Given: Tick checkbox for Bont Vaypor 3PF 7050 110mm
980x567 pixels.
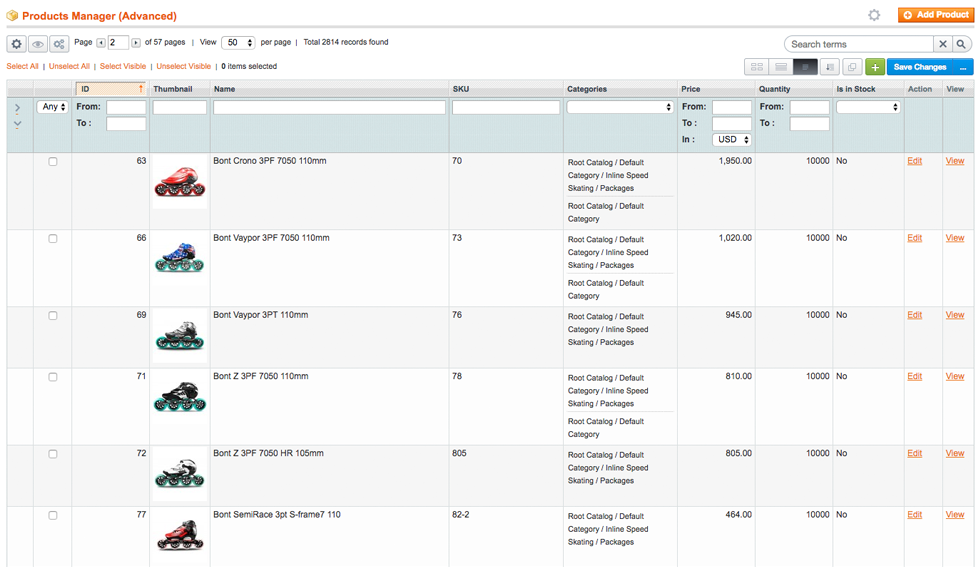Looking at the screenshot, I should (x=53, y=238).
